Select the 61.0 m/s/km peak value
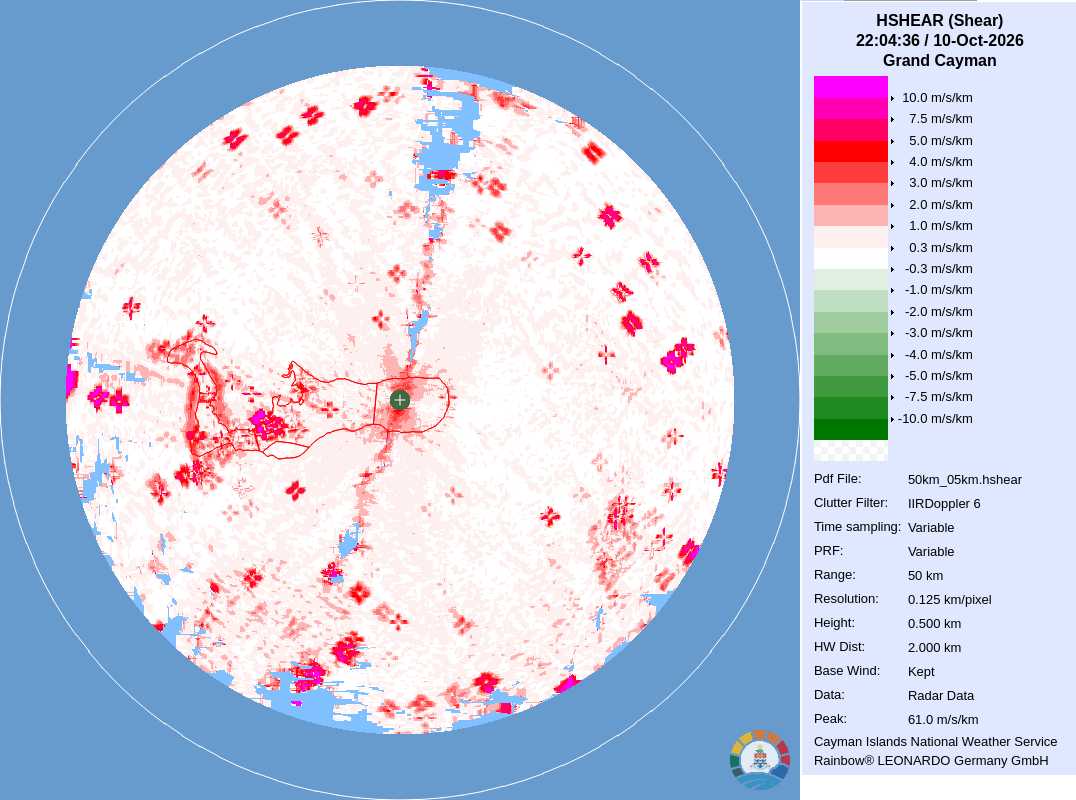1076x800 pixels. click(943, 720)
